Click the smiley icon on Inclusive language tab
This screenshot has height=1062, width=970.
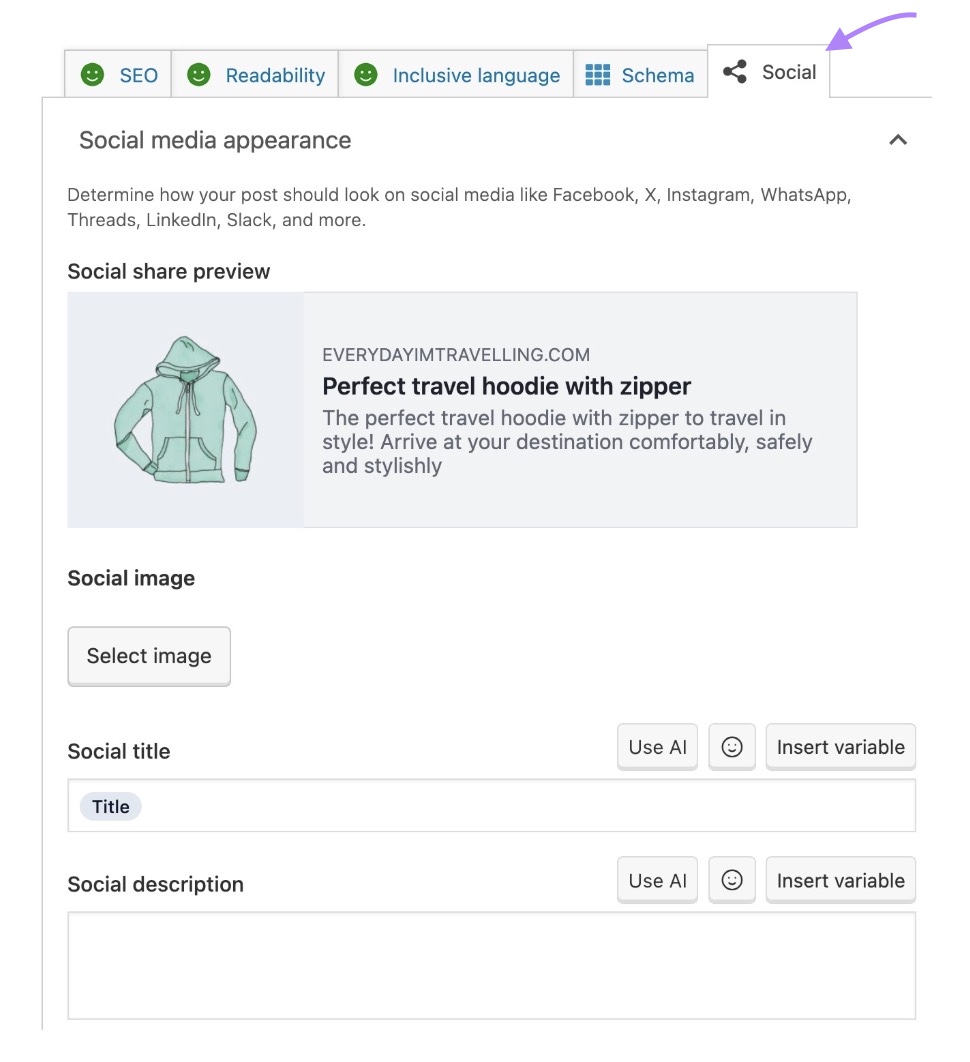365,74
